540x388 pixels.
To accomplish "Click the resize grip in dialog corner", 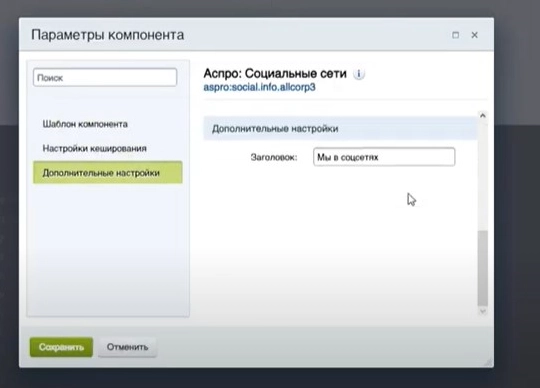I will [x=488, y=362].
